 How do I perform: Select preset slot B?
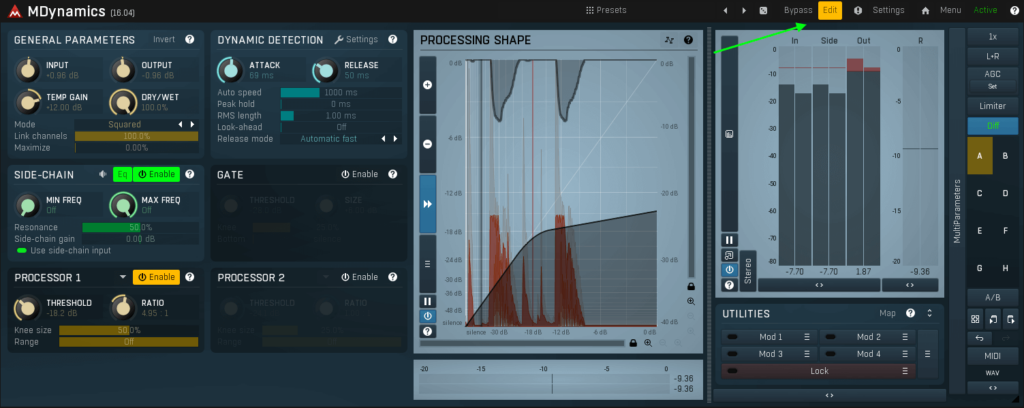(1005, 155)
